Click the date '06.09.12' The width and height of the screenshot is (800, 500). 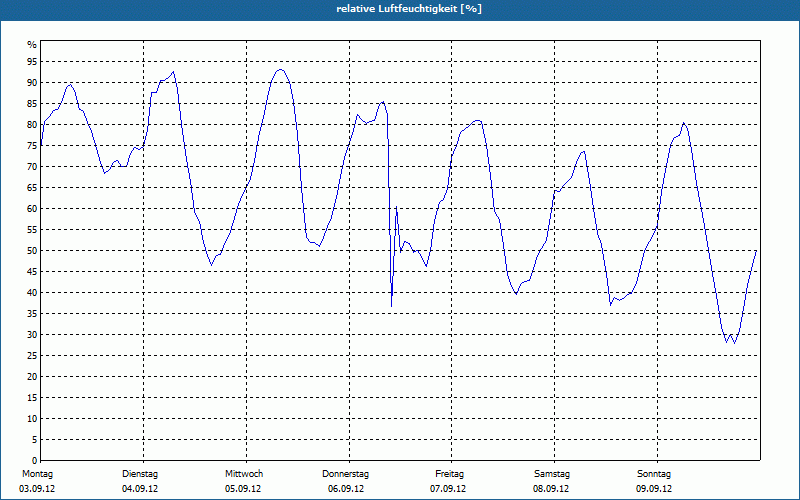coord(346,489)
